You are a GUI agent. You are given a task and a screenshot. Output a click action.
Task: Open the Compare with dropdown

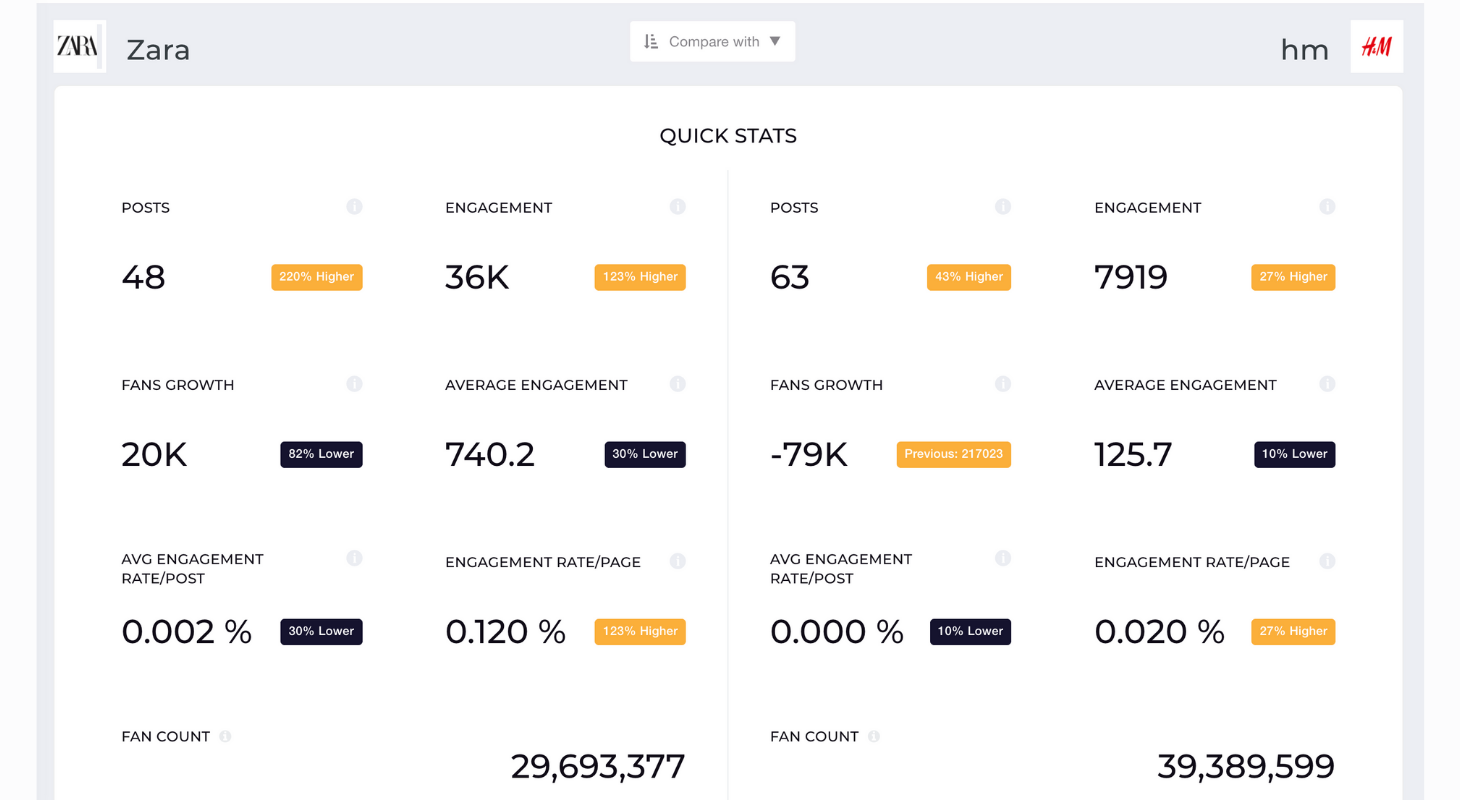[x=712, y=42]
